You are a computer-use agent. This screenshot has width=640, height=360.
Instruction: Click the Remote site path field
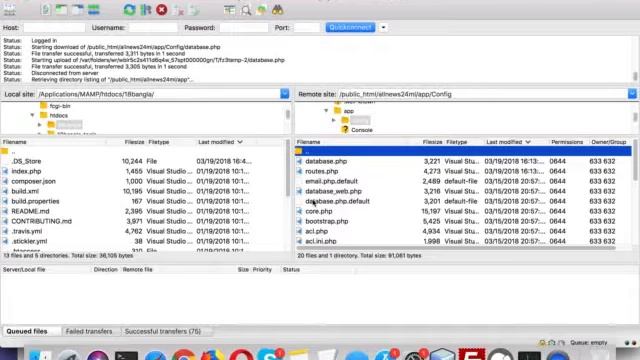(x=483, y=94)
